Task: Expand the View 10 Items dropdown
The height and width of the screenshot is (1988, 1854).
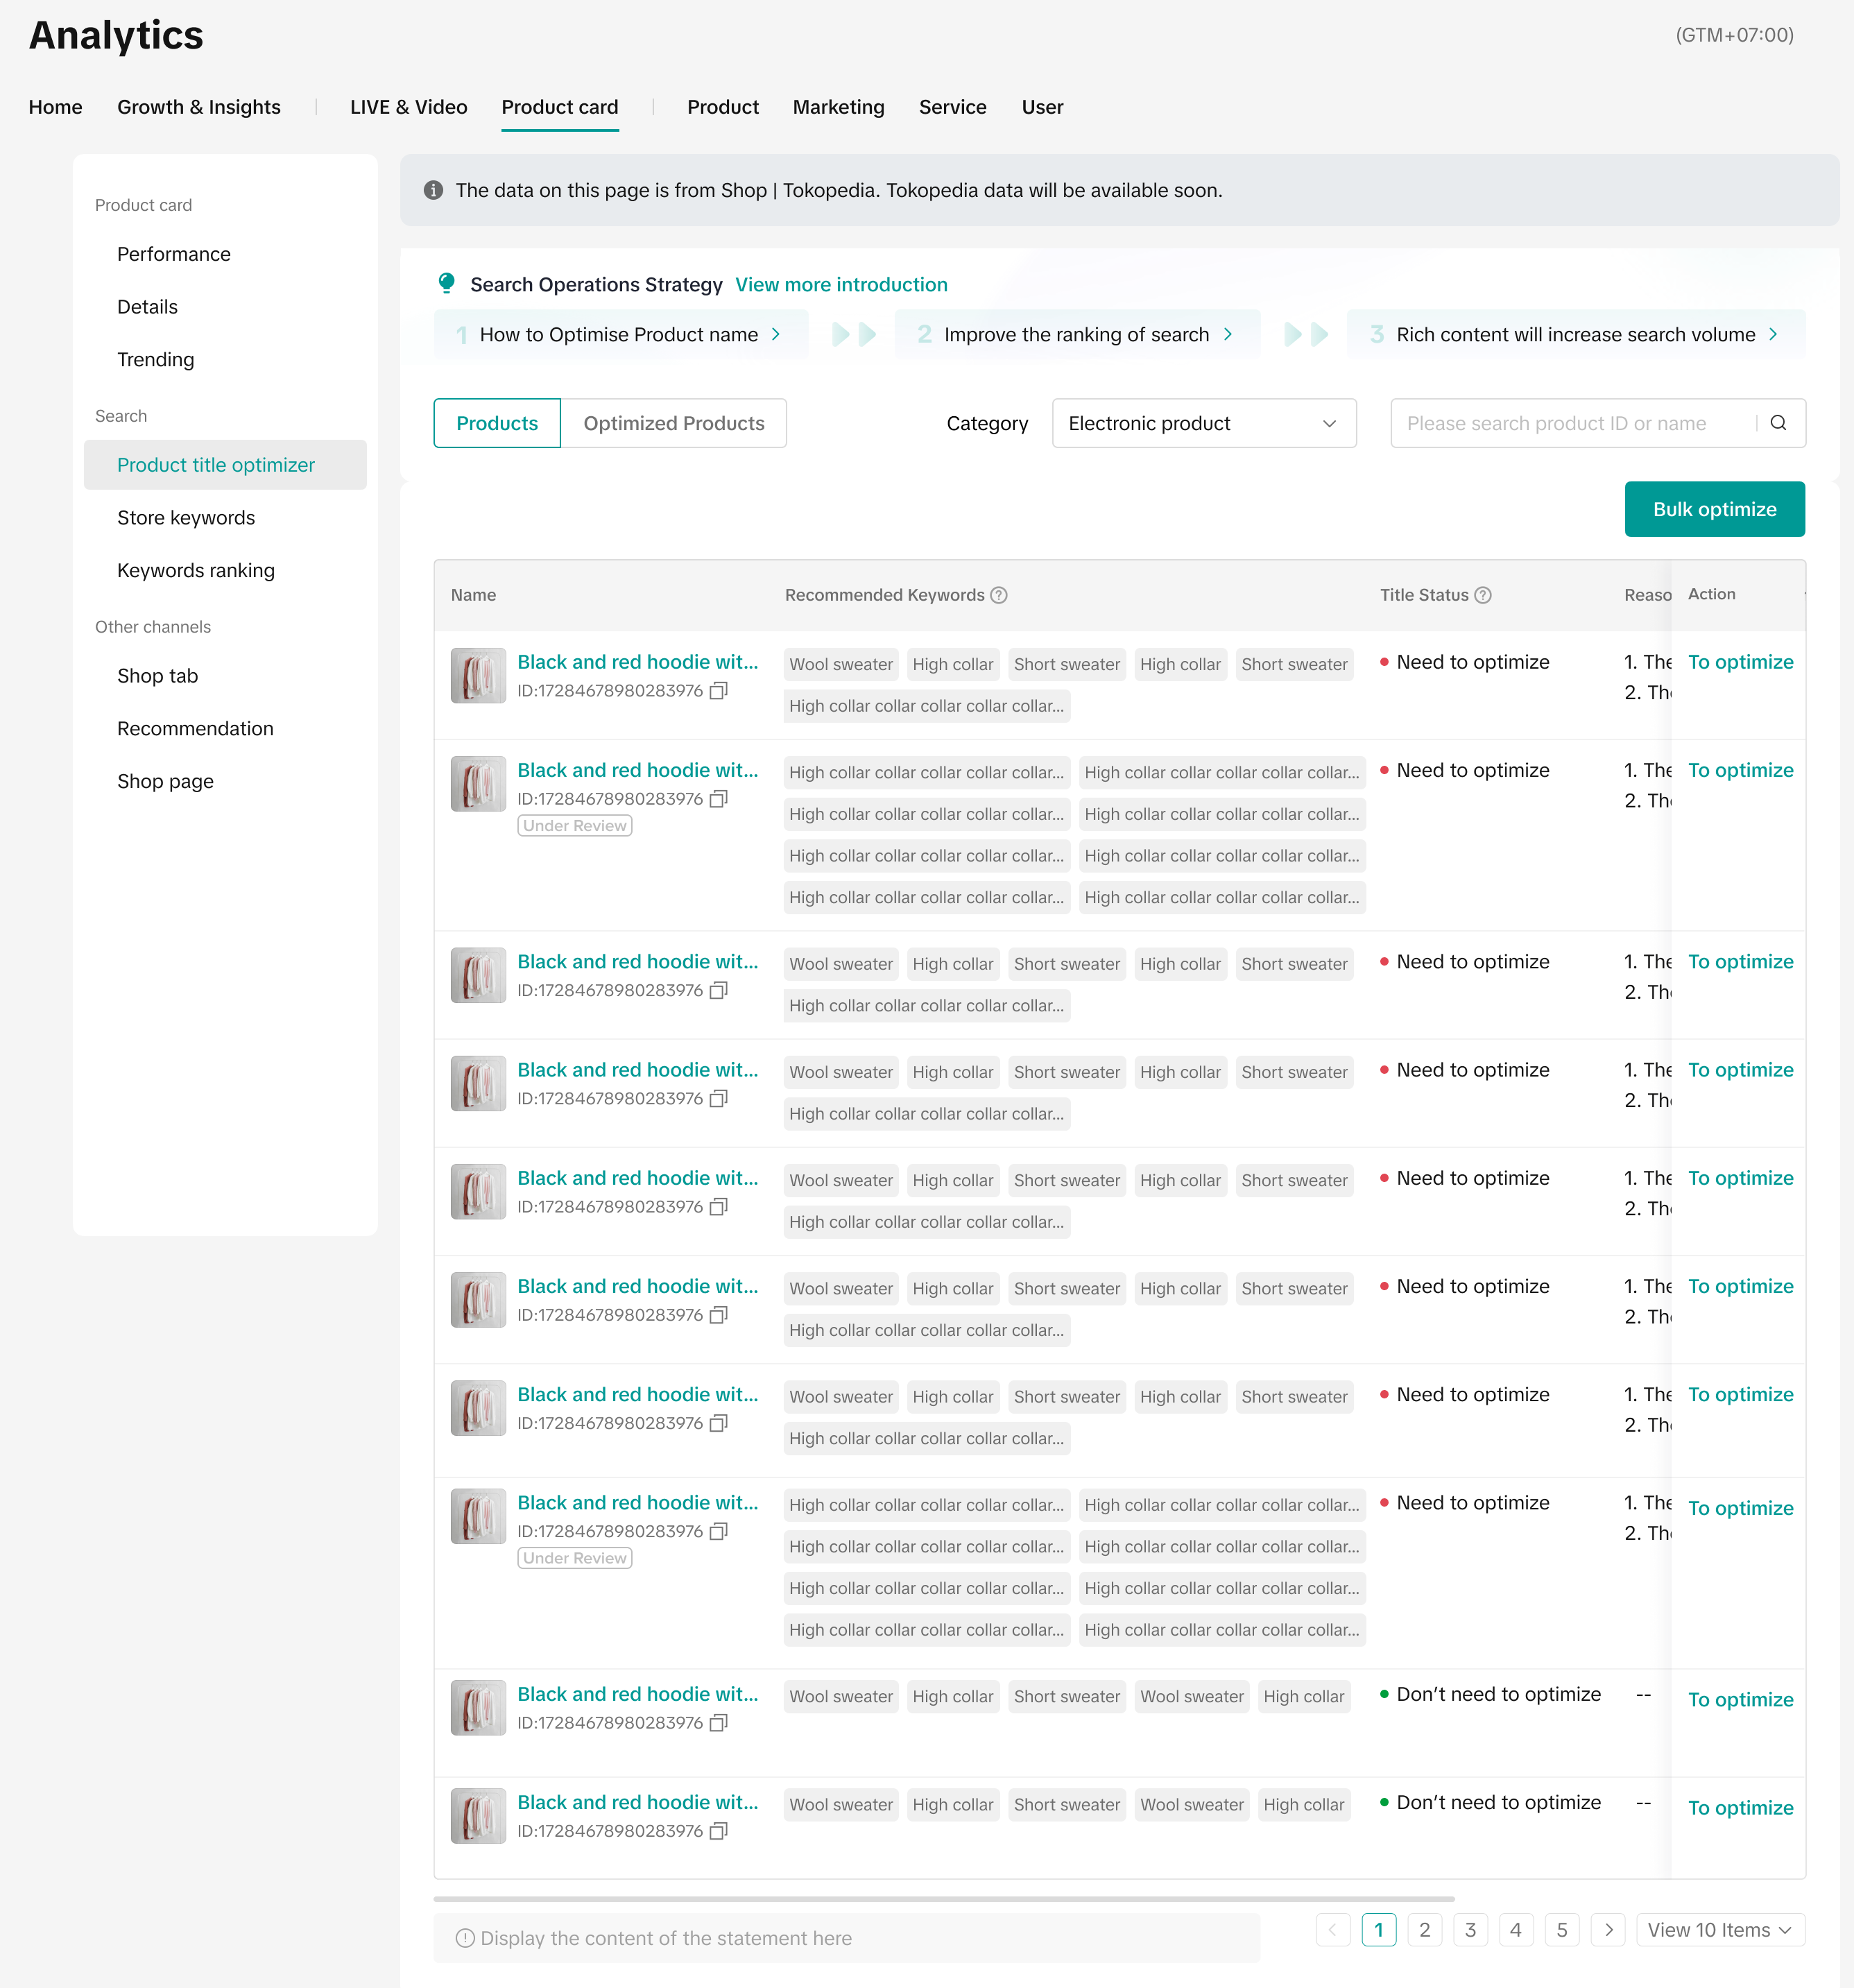Action: point(1719,1930)
